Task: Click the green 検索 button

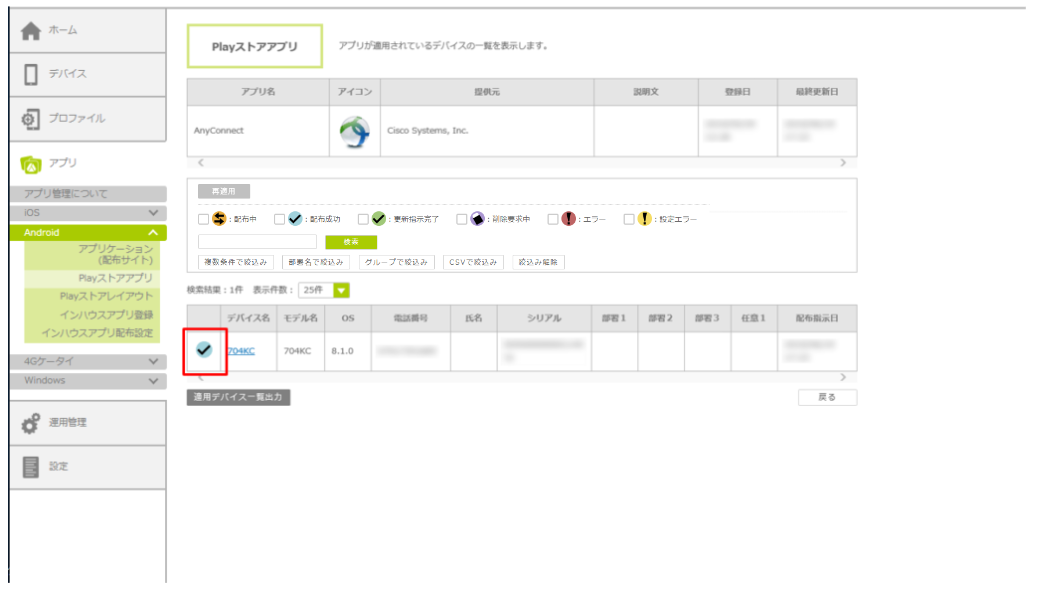Action: click(351, 242)
